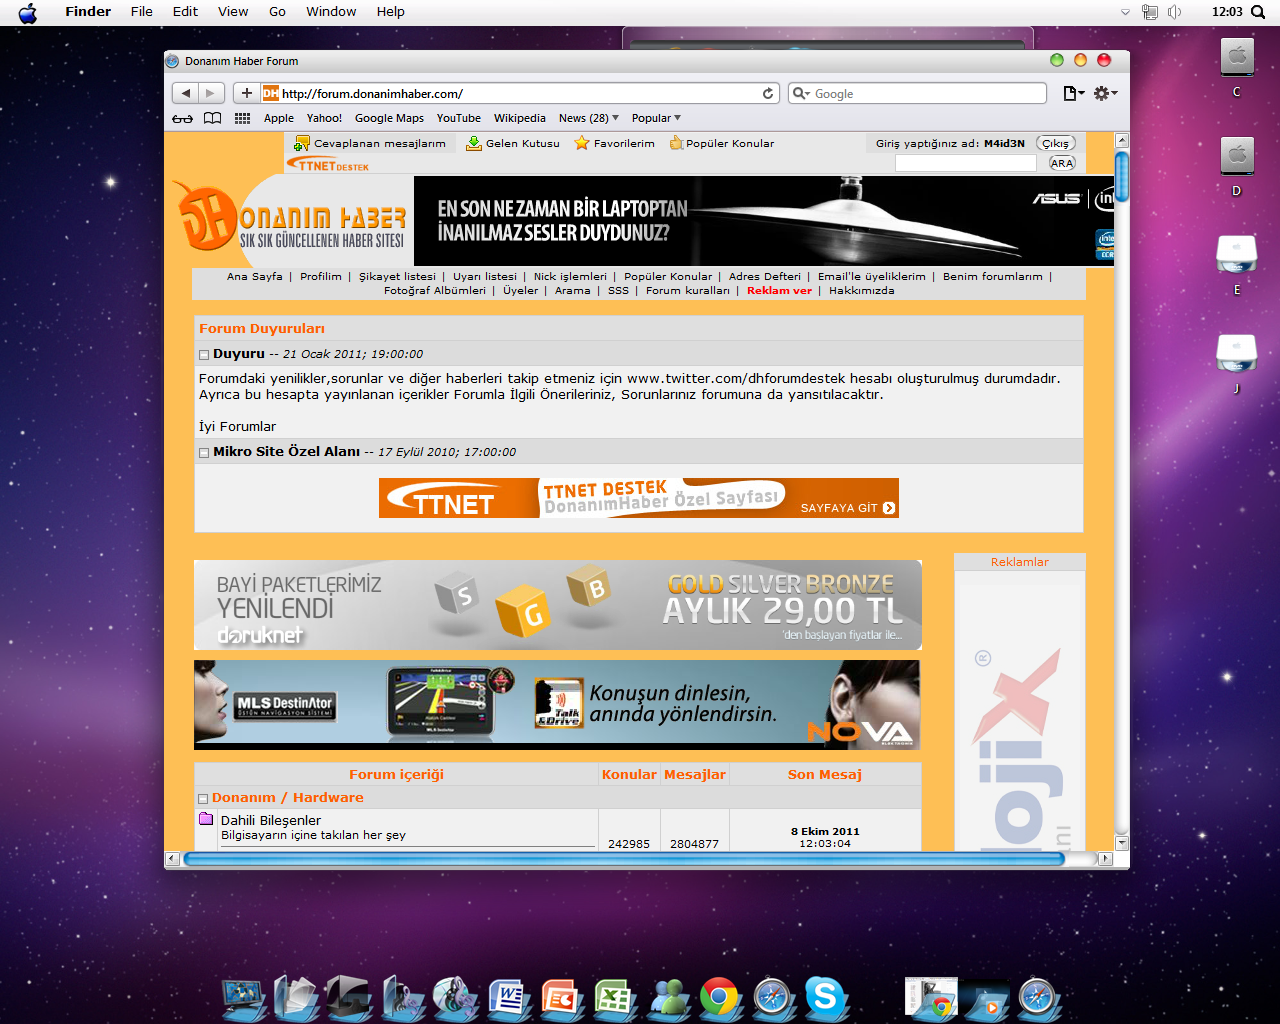Open drive E on the desktop
1280x1024 pixels.
(1237, 256)
